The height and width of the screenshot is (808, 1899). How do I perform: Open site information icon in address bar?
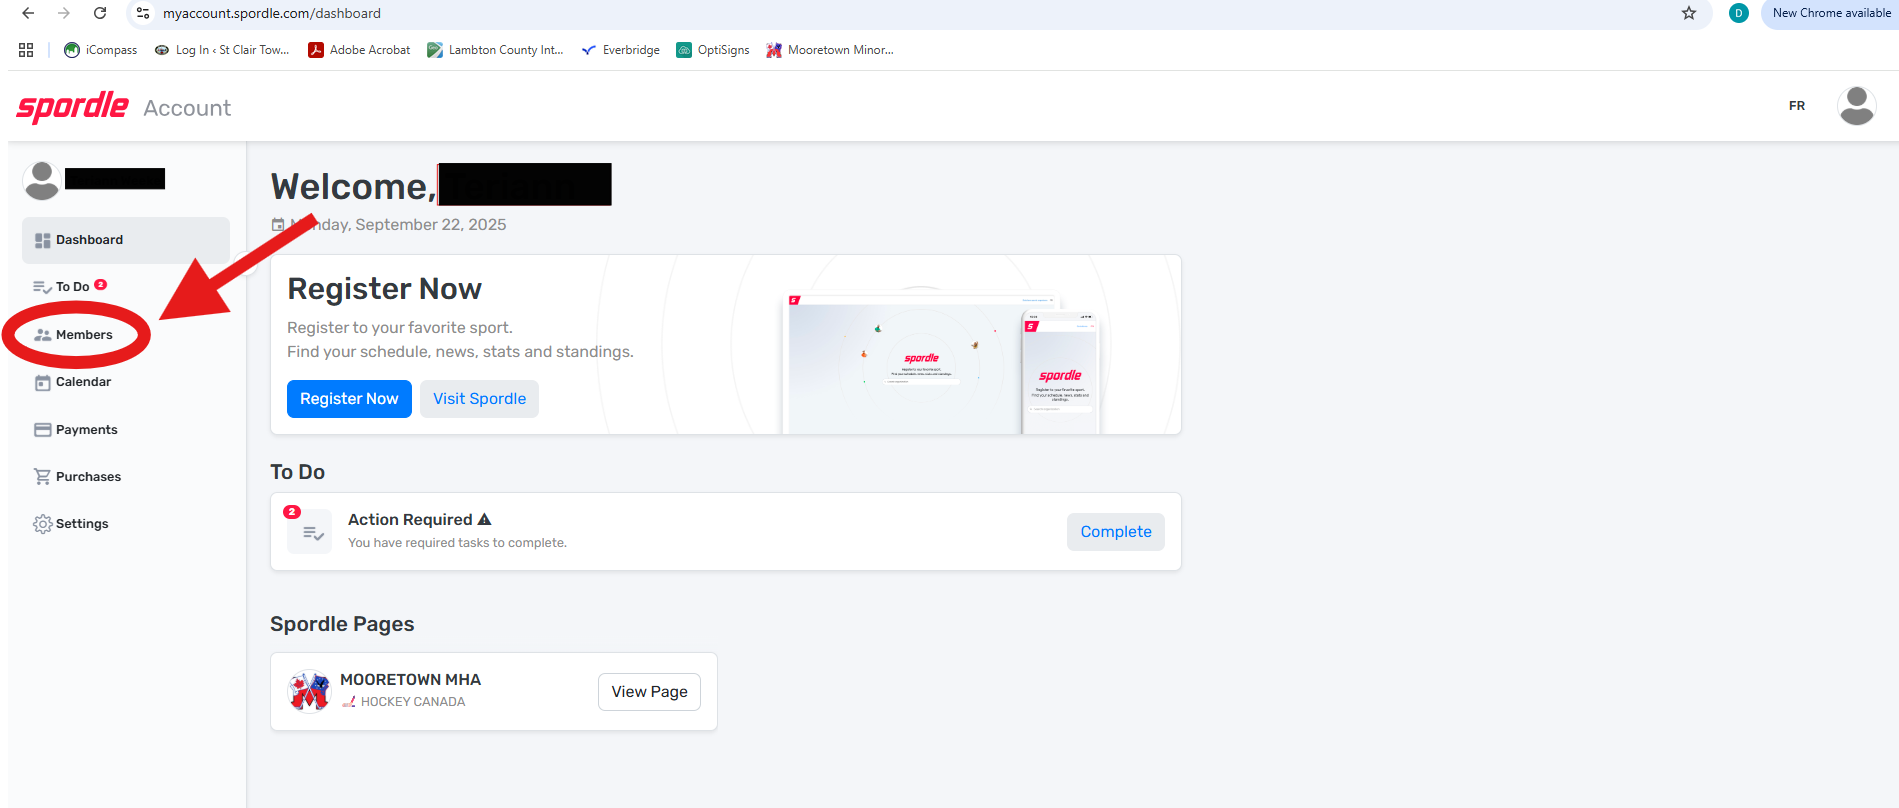143,13
